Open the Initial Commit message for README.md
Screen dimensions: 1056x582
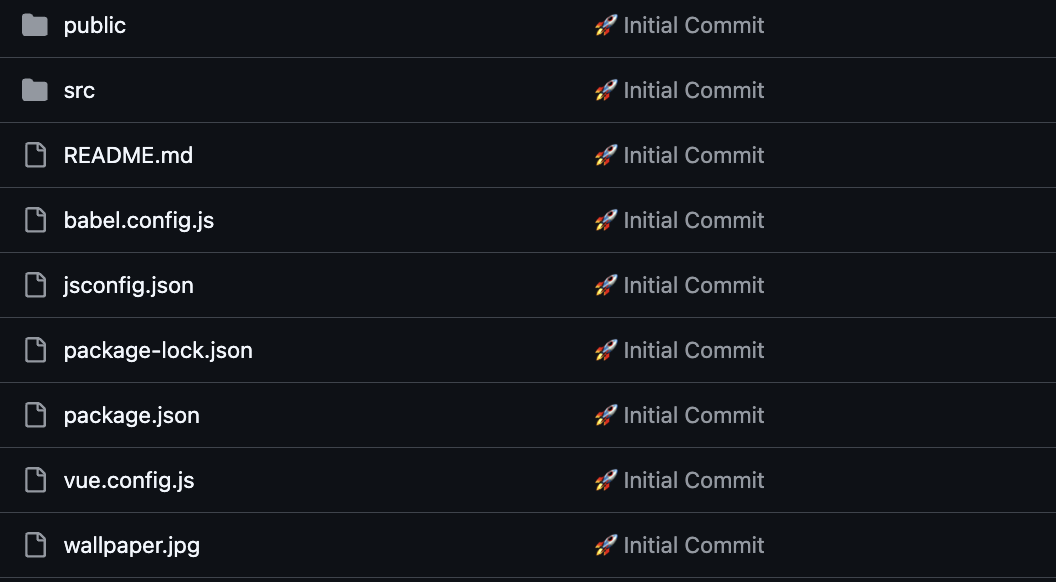pos(693,155)
